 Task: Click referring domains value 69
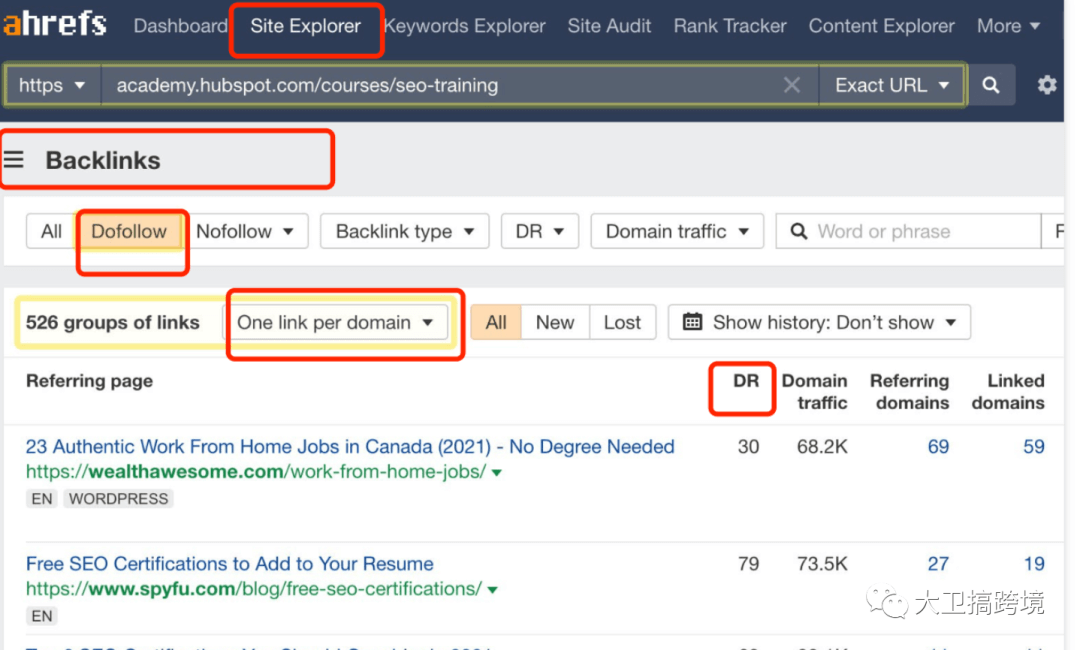click(x=938, y=447)
